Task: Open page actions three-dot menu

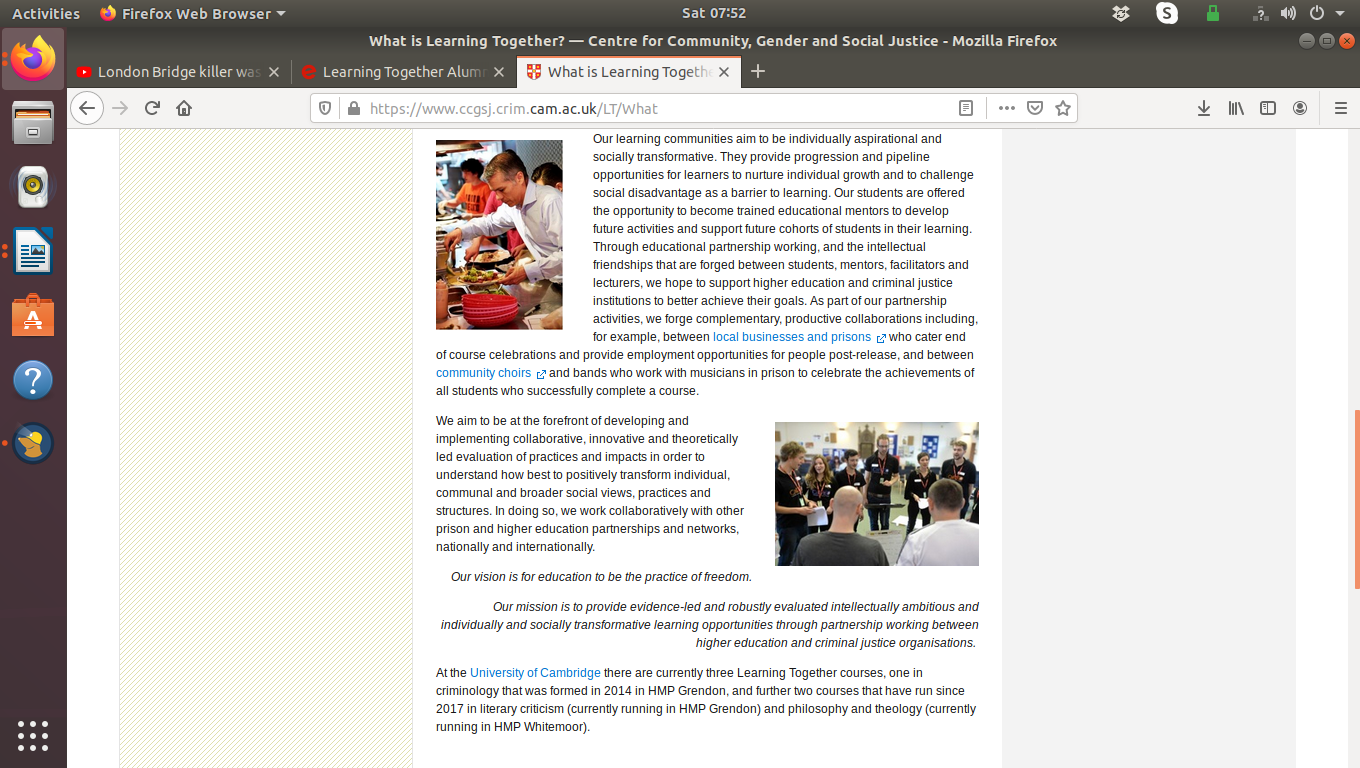Action: tap(1006, 108)
